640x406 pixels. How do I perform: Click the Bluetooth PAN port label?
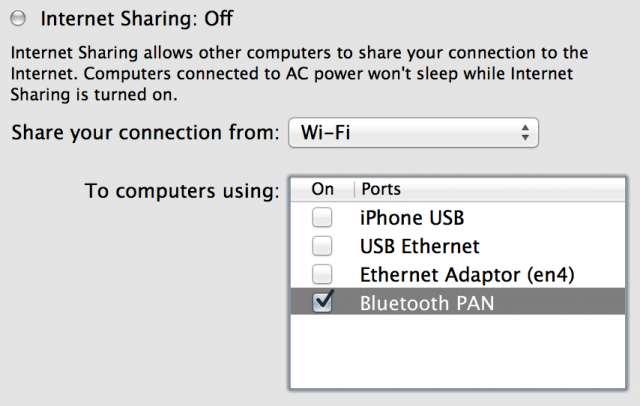click(x=426, y=303)
